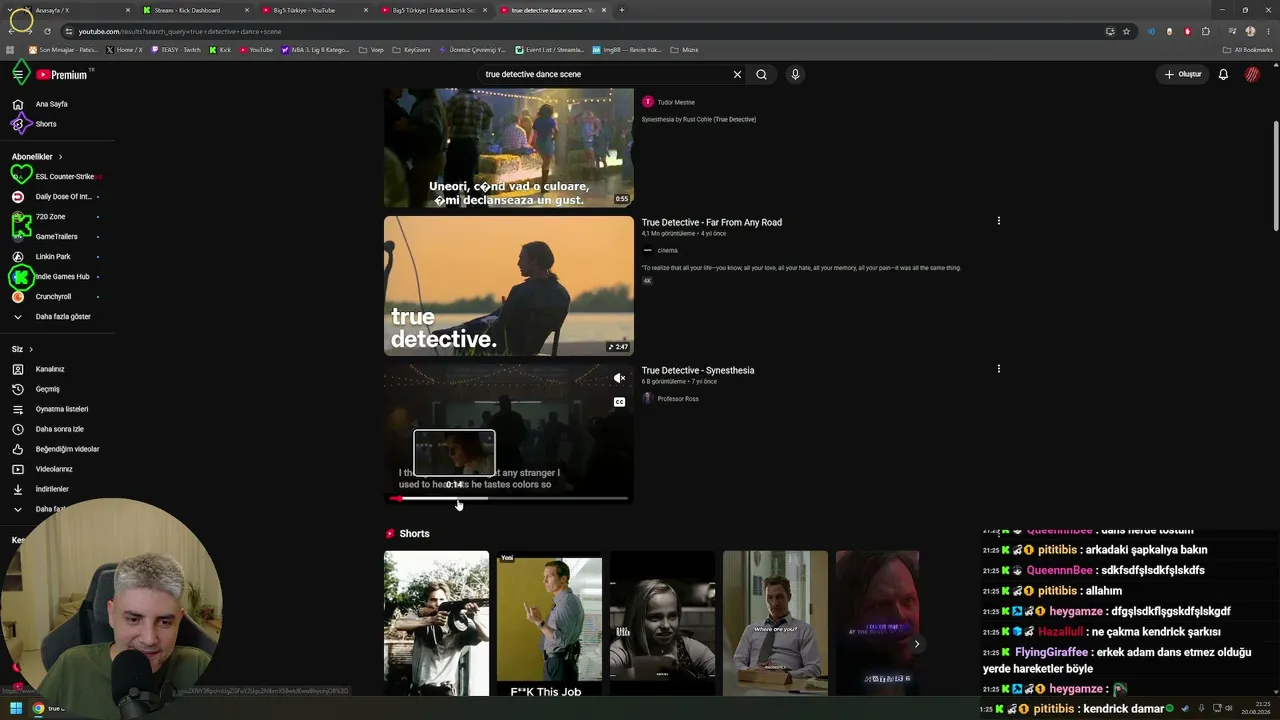Expand the Abonelikler section chevron
This screenshot has height=720, width=1280.
[60, 157]
